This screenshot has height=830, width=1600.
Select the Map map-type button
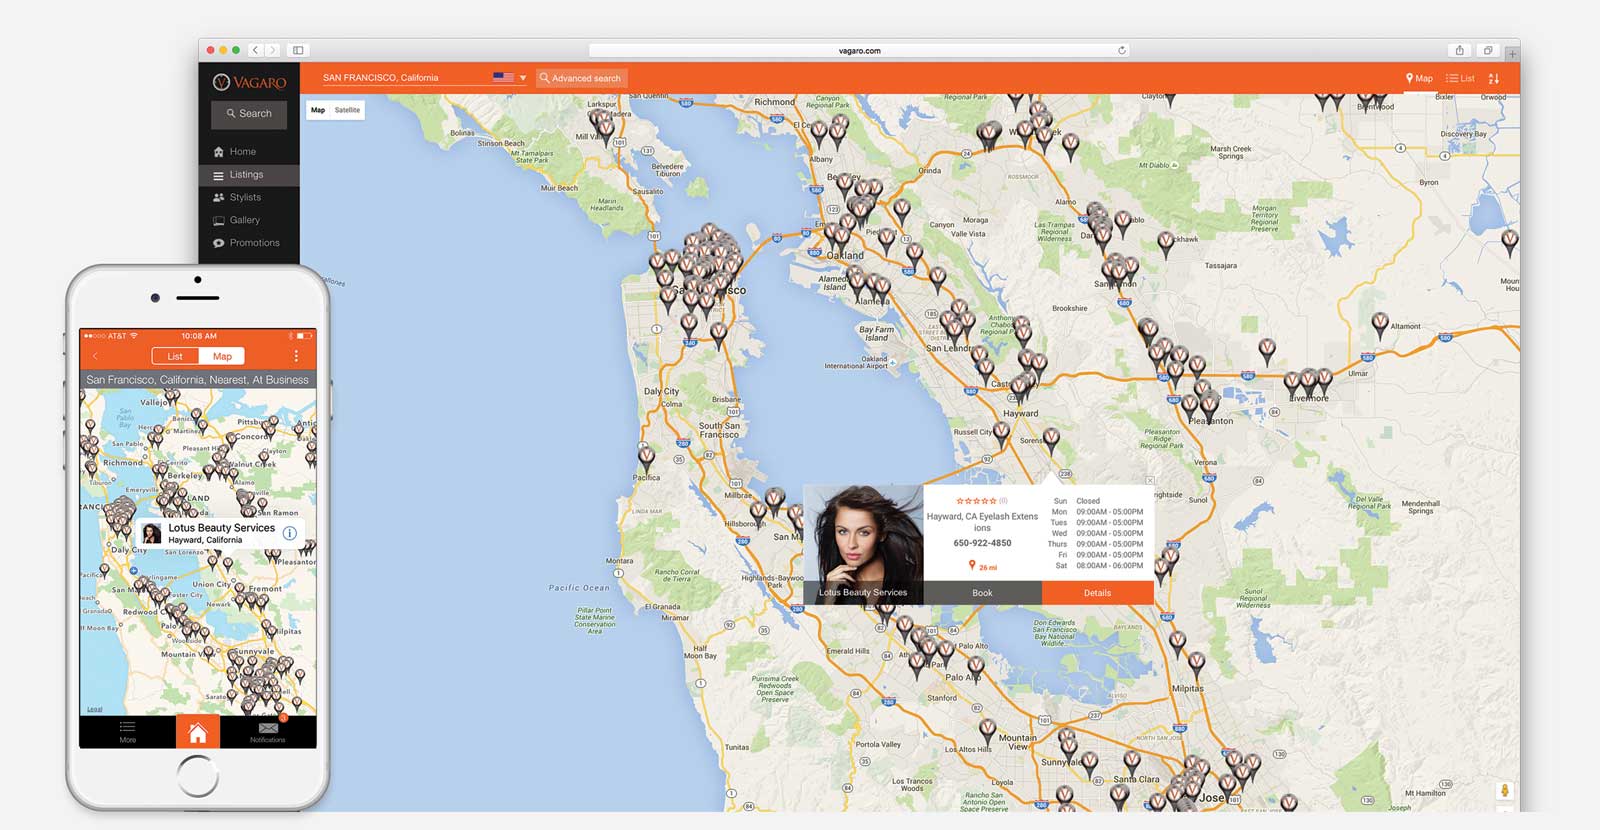click(318, 110)
